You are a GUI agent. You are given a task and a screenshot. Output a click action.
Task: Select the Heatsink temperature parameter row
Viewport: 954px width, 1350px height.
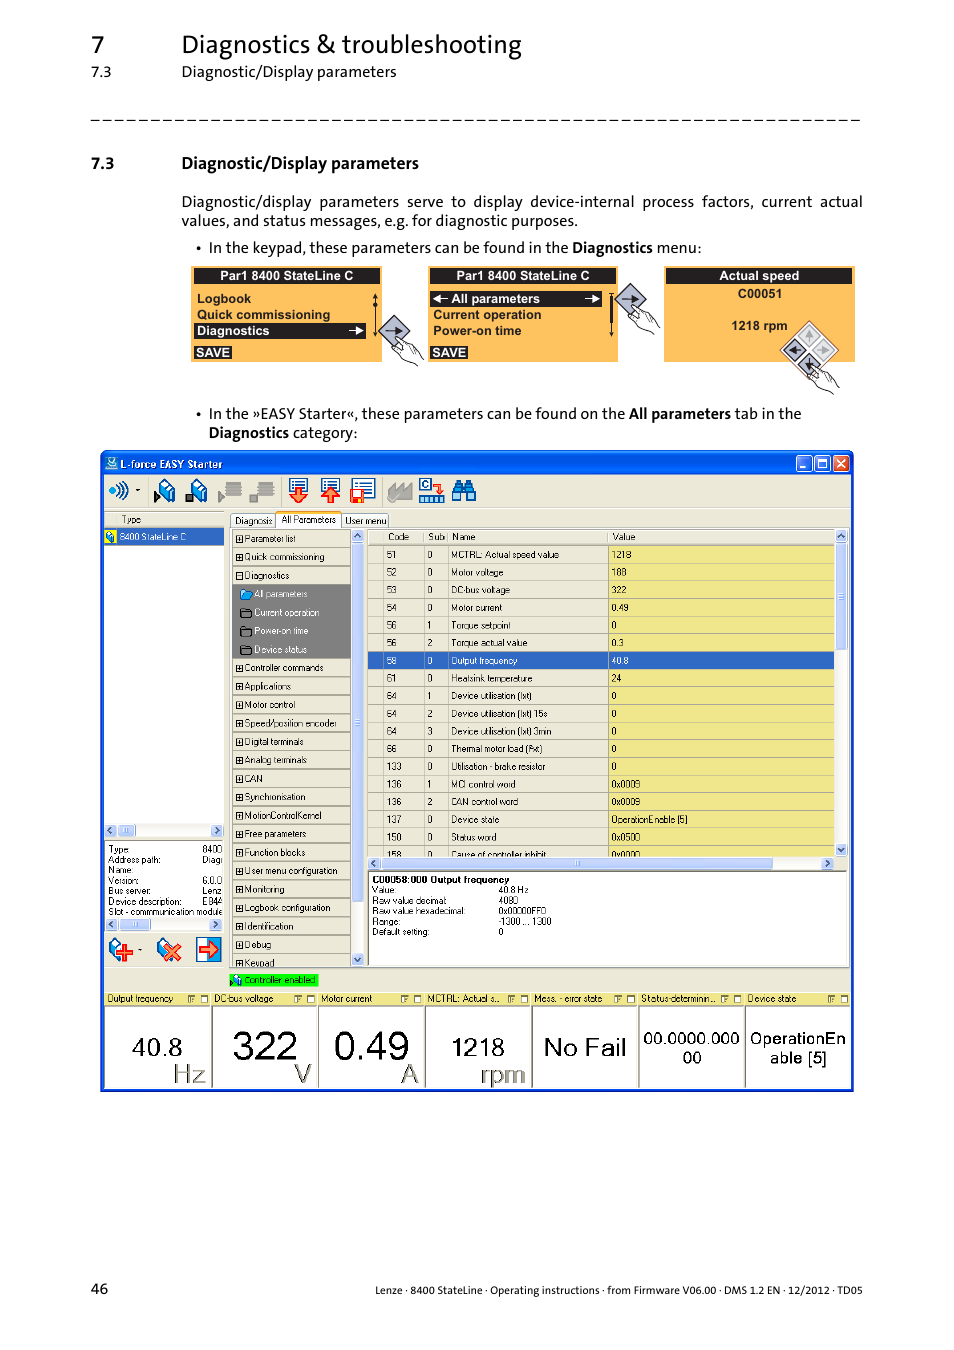coord(601,678)
